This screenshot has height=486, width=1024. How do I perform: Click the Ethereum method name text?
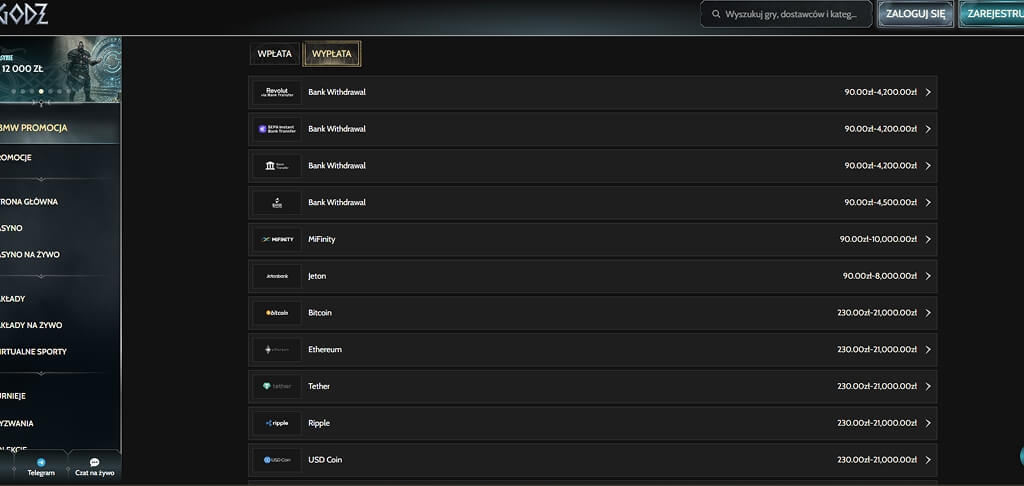click(x=325, y=349)
